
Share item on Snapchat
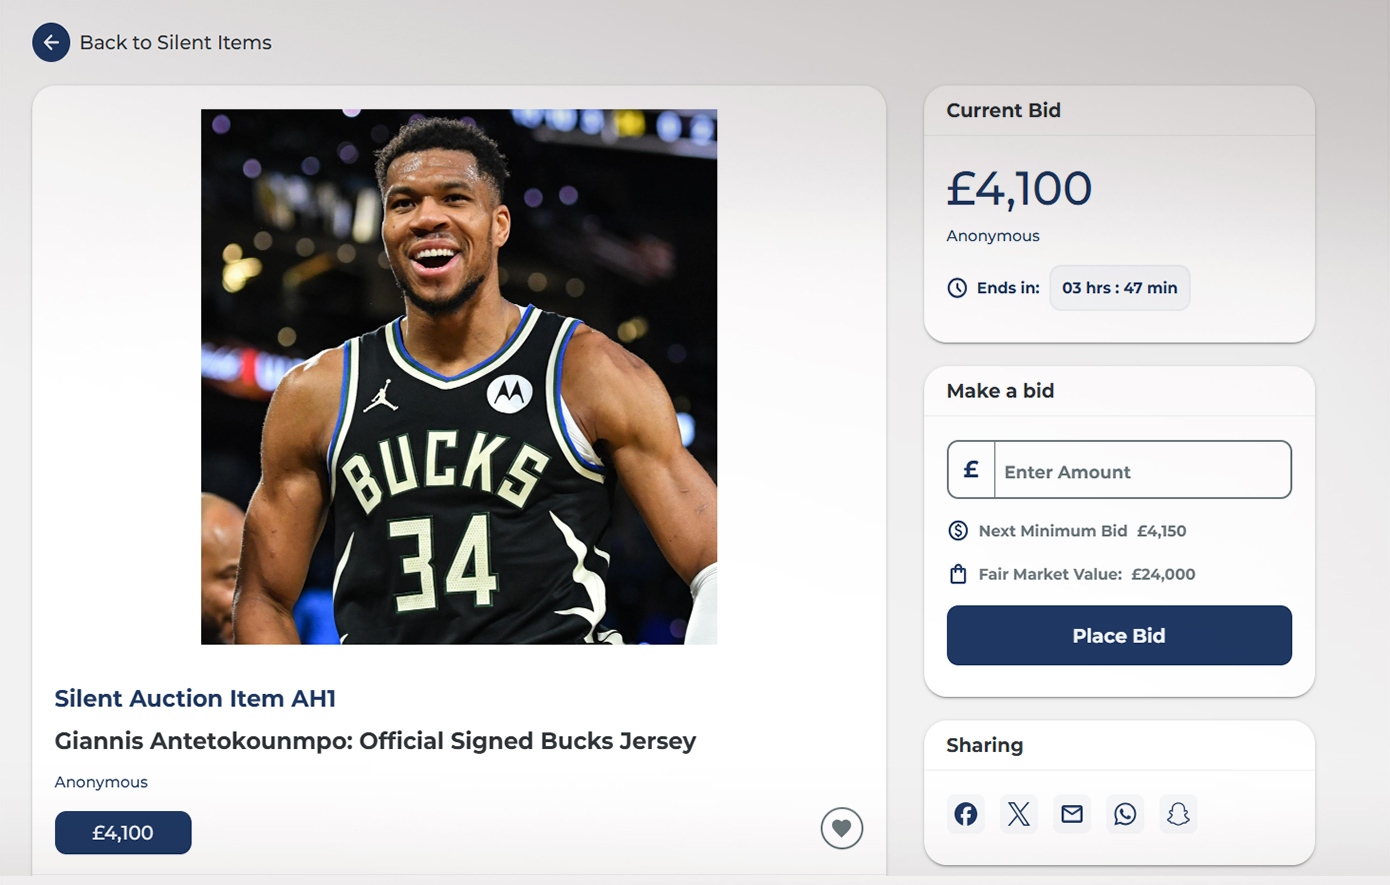coord(1178,814)
